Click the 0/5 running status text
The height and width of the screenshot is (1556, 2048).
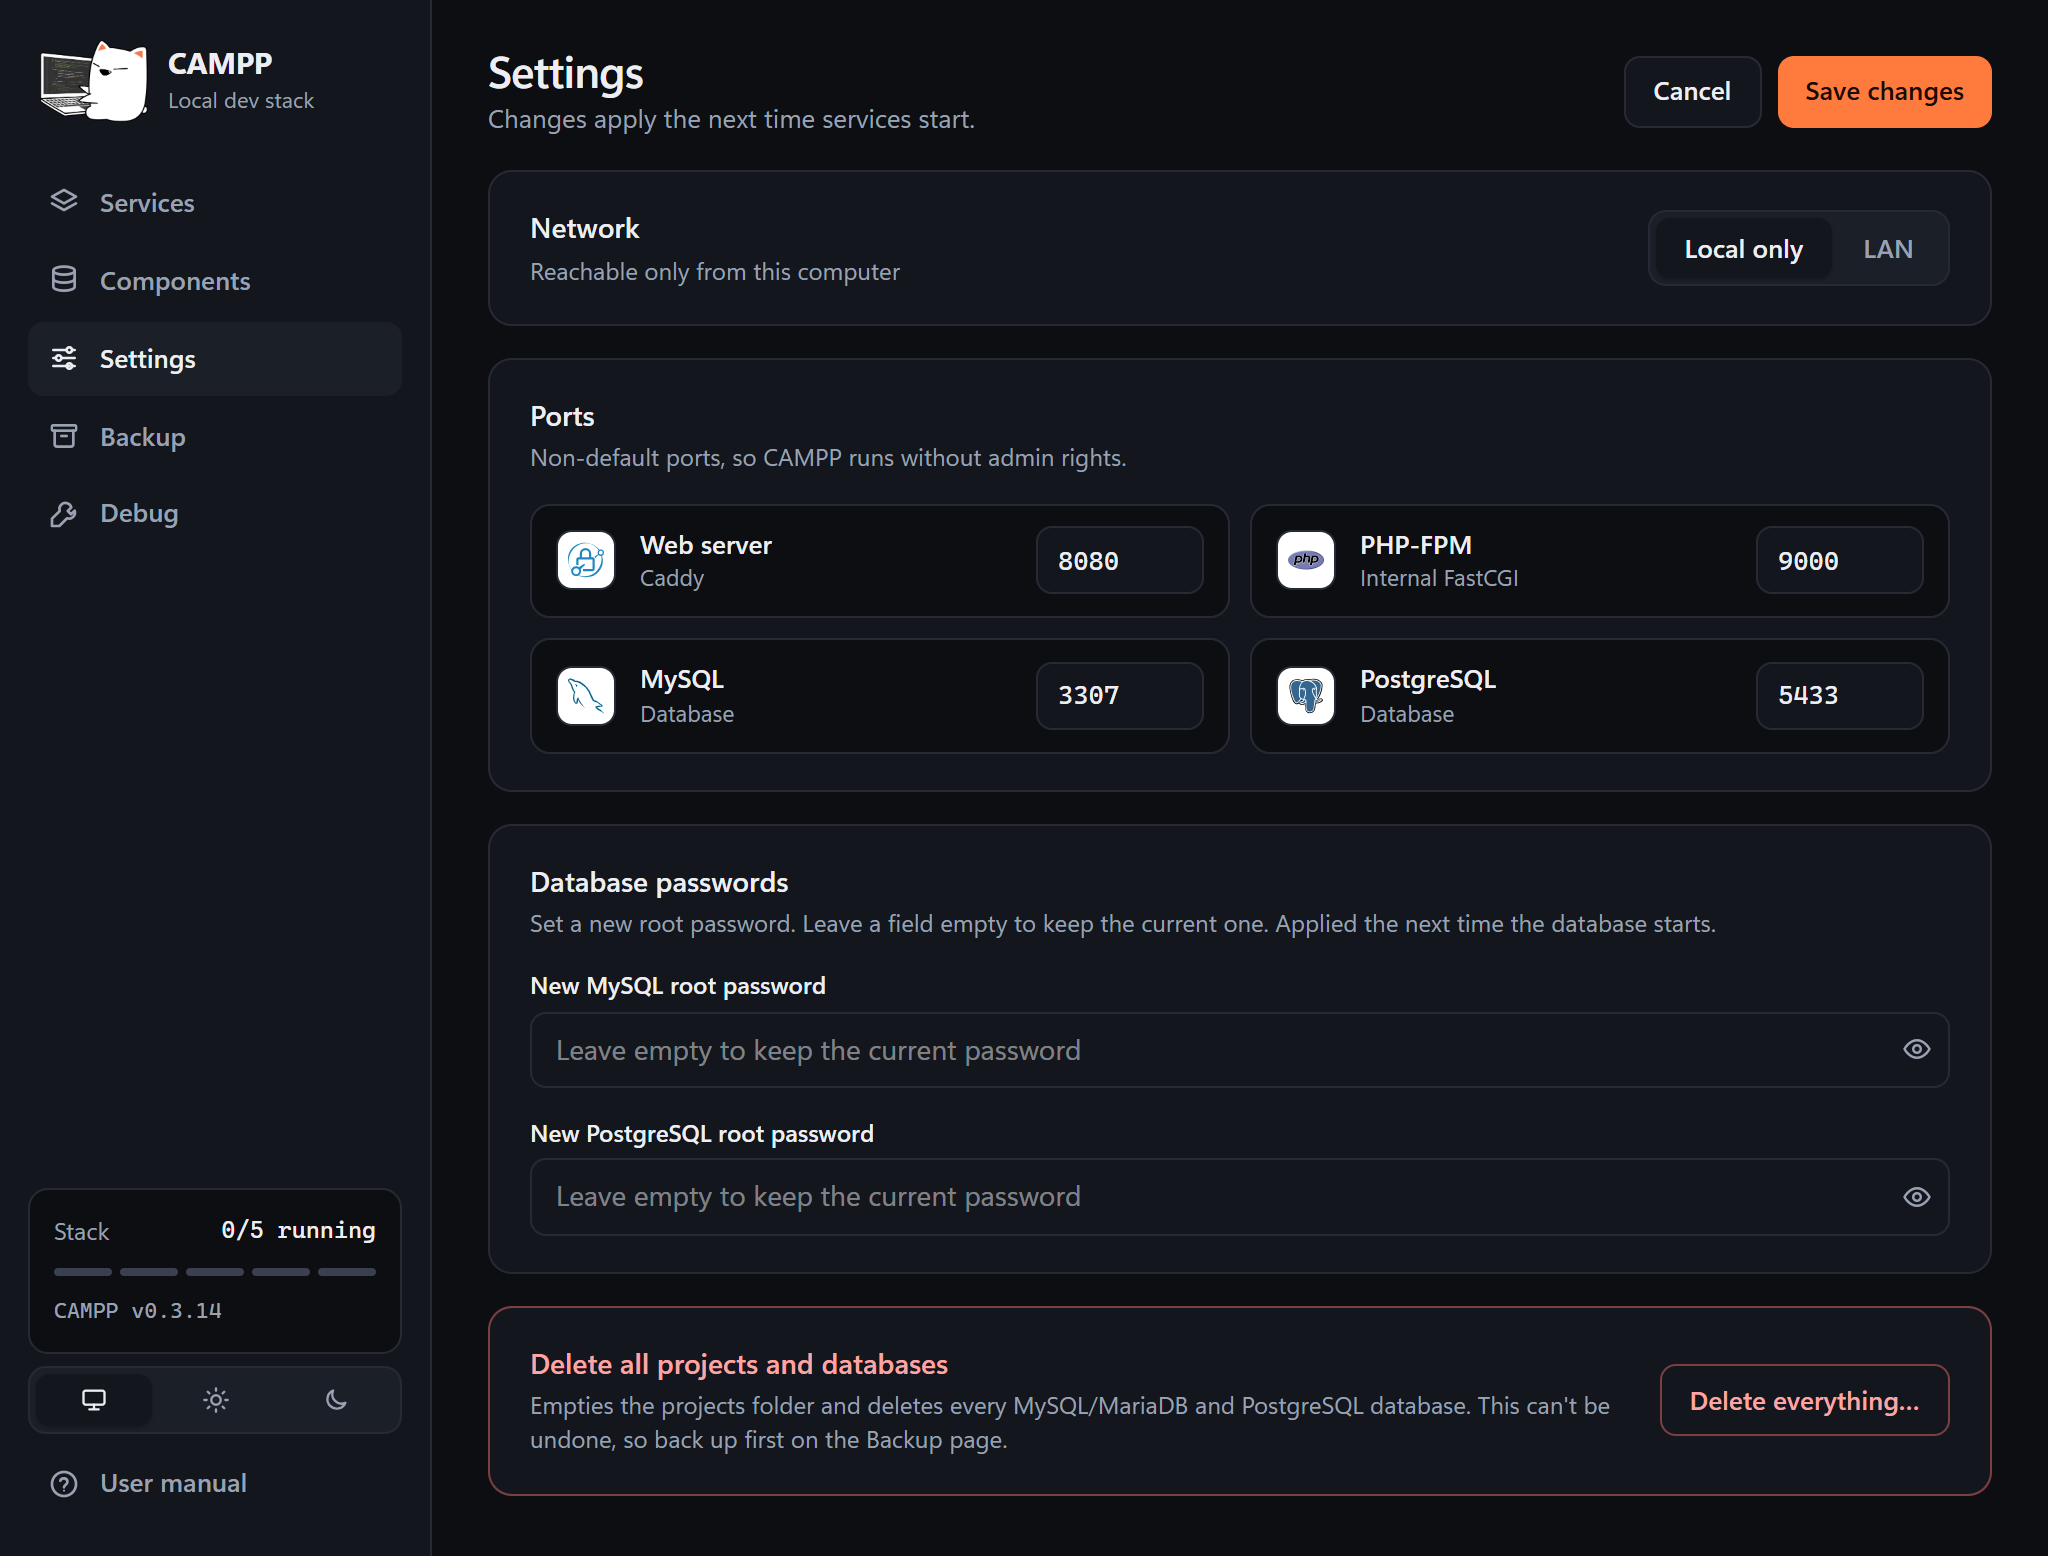coord(298,1230)
